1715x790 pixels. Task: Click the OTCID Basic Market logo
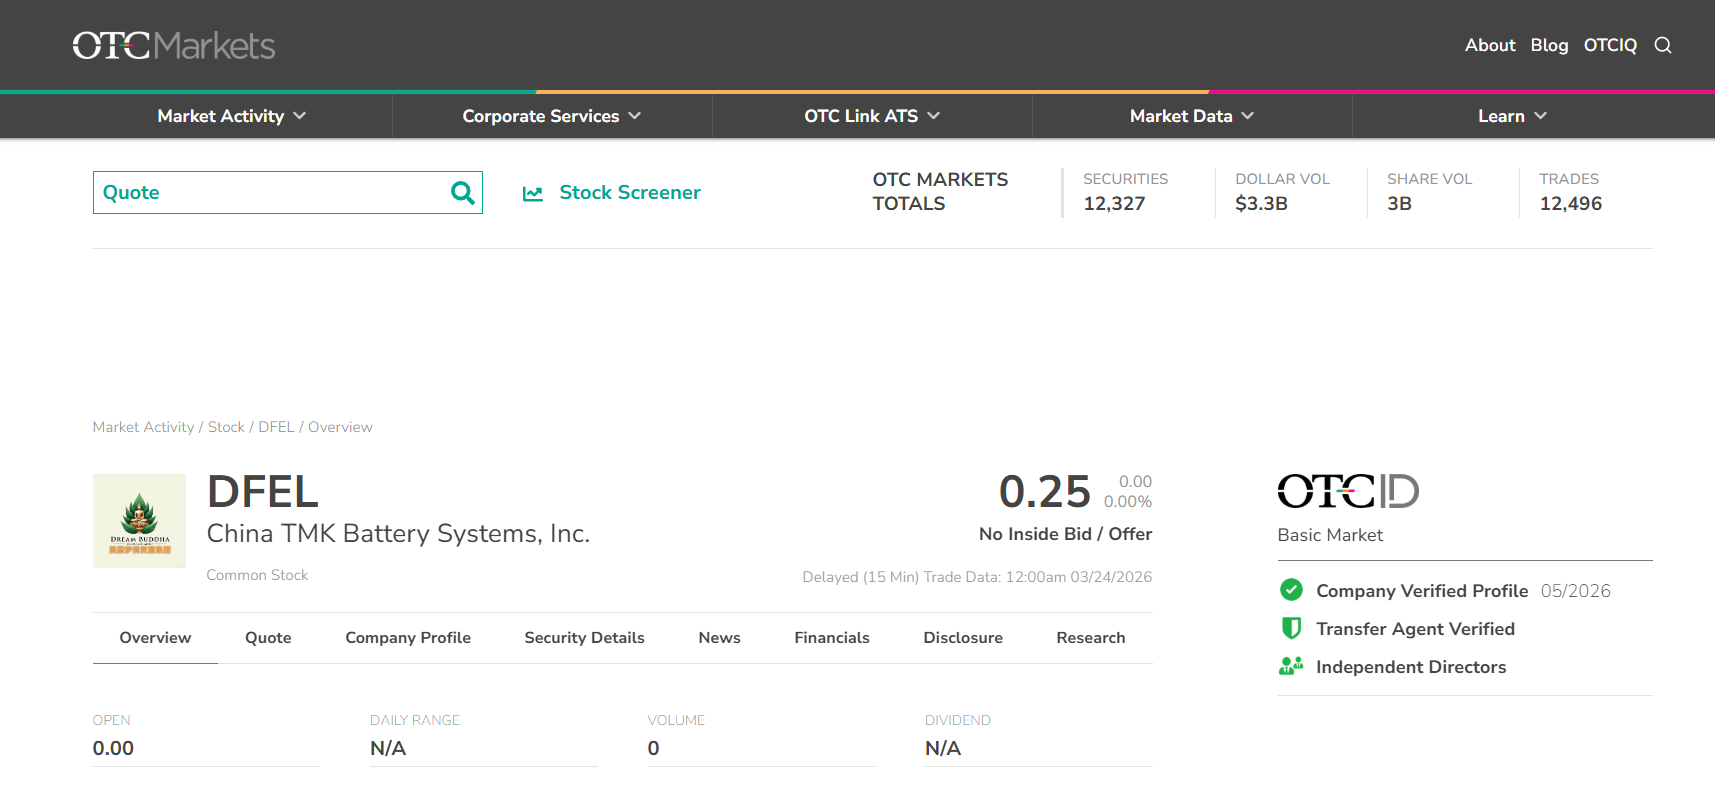point(1348,491)
